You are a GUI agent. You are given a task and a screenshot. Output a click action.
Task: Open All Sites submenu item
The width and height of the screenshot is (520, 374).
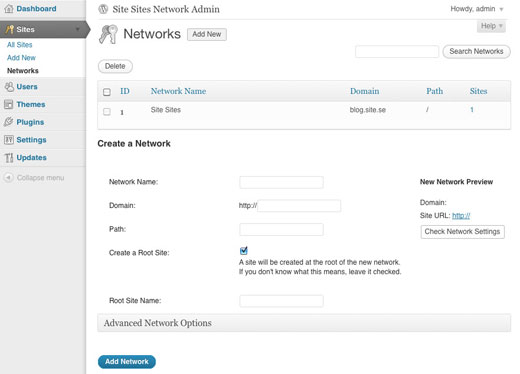[20, 45]
